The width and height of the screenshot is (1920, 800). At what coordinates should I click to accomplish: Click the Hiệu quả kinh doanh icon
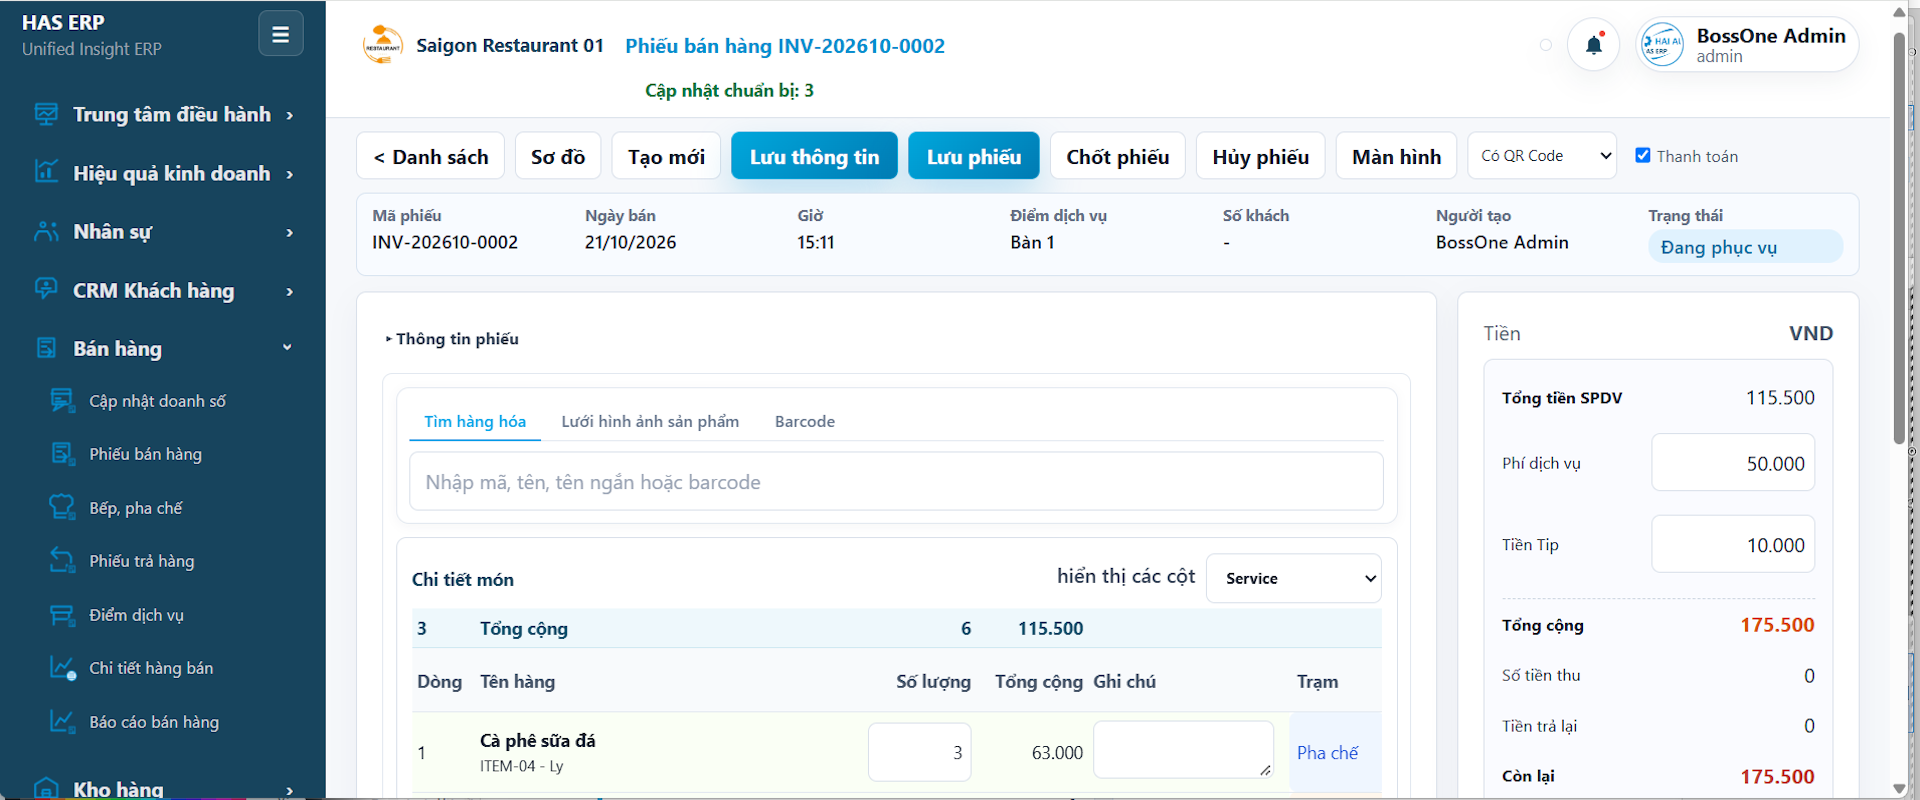46,172
